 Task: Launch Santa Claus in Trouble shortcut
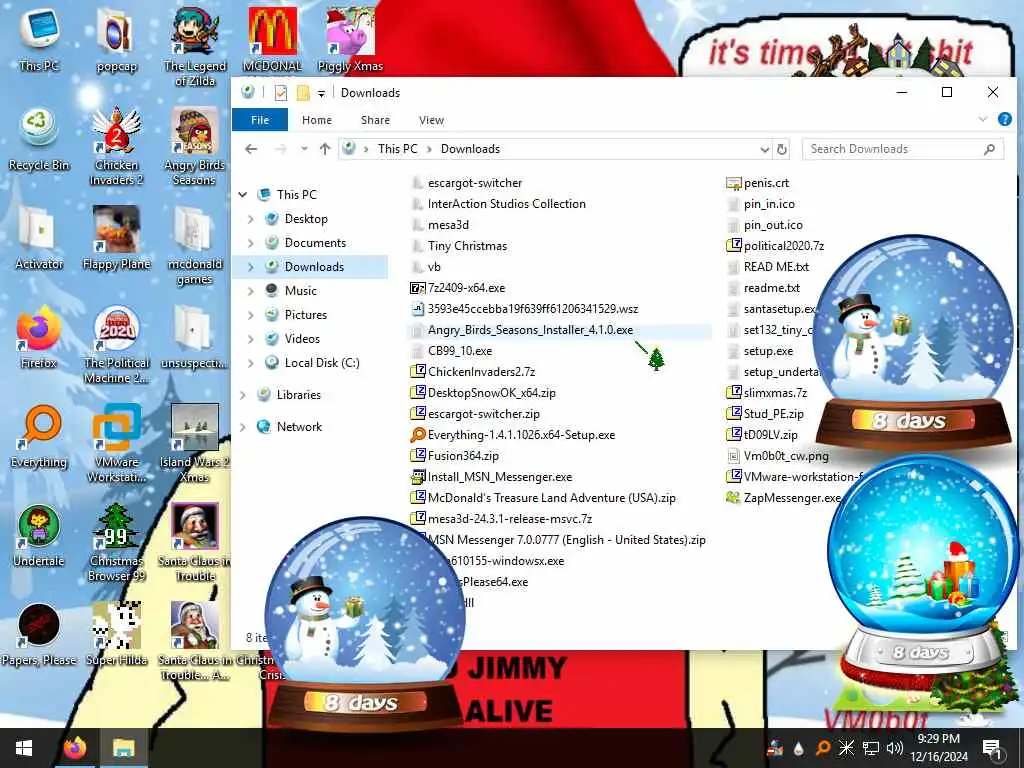[x=195, y=542]
